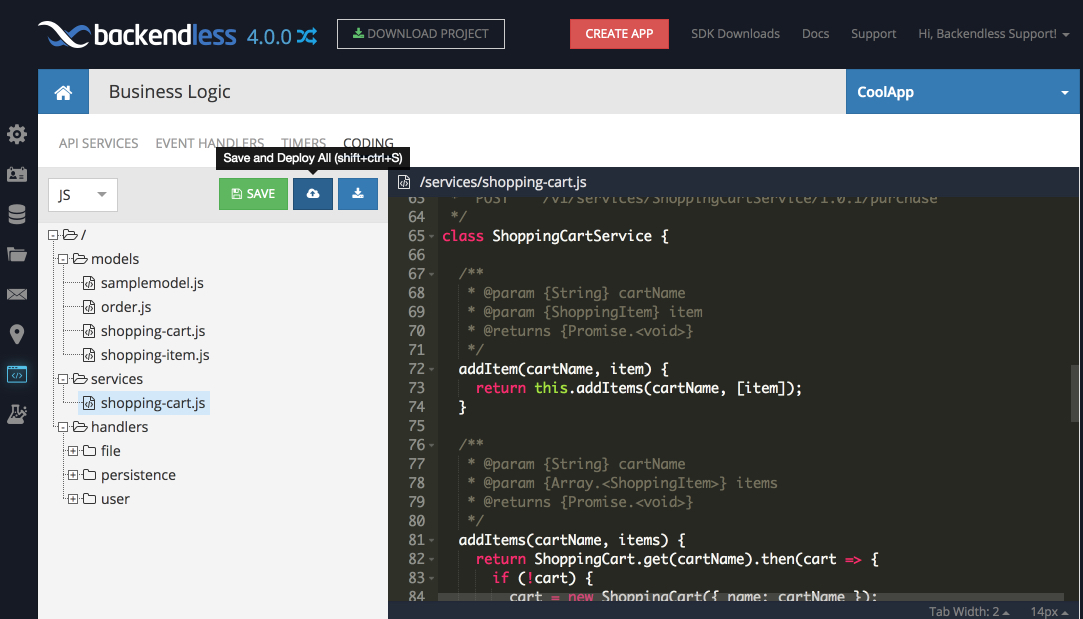Select services/shopping-cart.js in the tree
Image resolution: width=1083 pixels, height=619 pixels.
point(153,403)
